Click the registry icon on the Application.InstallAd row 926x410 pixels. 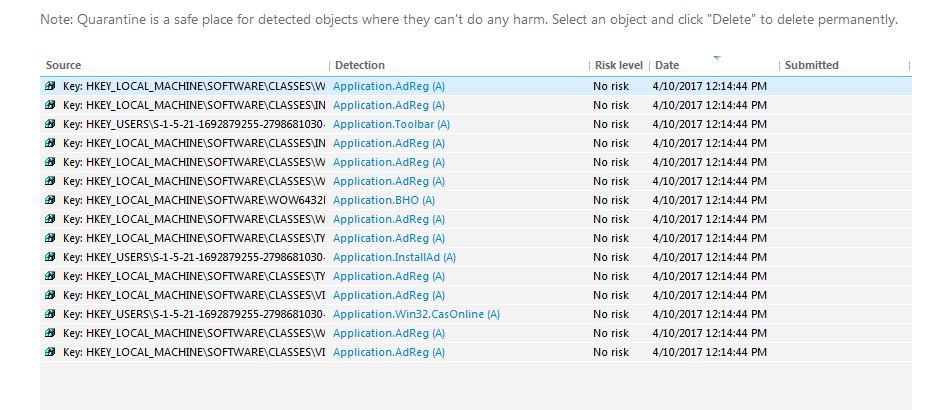(x=50, y=257)
